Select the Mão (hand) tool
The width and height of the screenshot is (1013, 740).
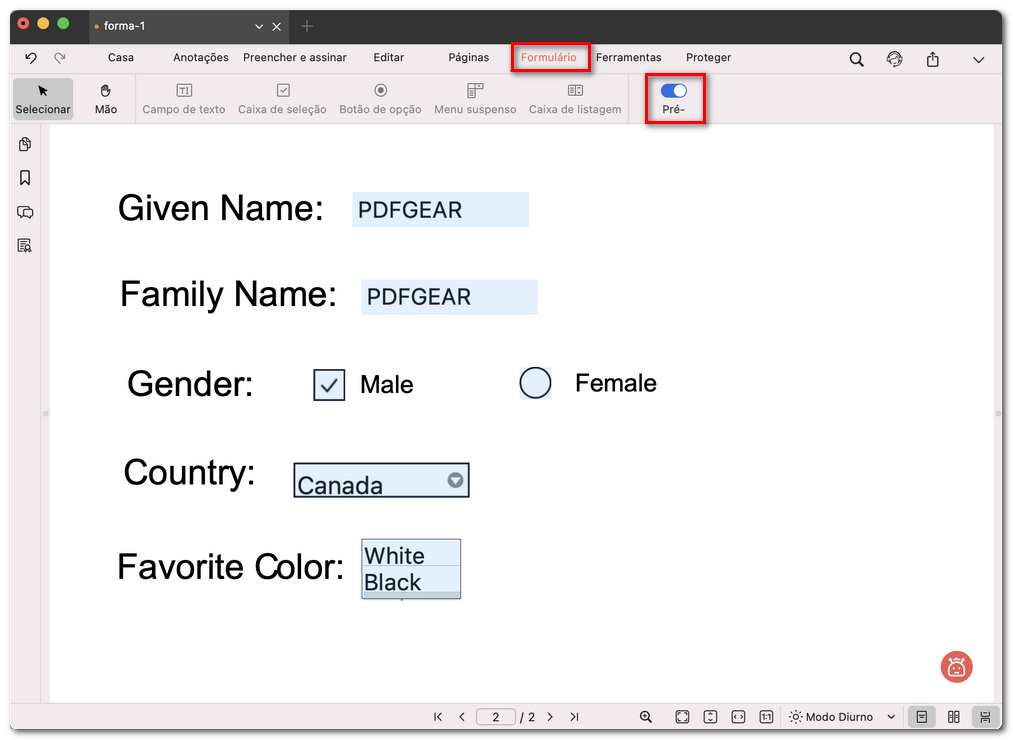[x=105, y=98]
